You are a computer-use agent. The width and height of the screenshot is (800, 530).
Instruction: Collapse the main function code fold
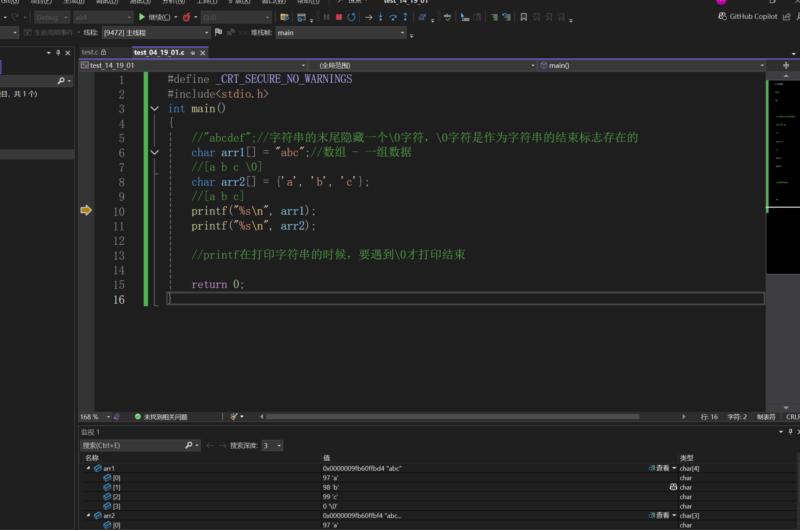(x=155, y=109)
